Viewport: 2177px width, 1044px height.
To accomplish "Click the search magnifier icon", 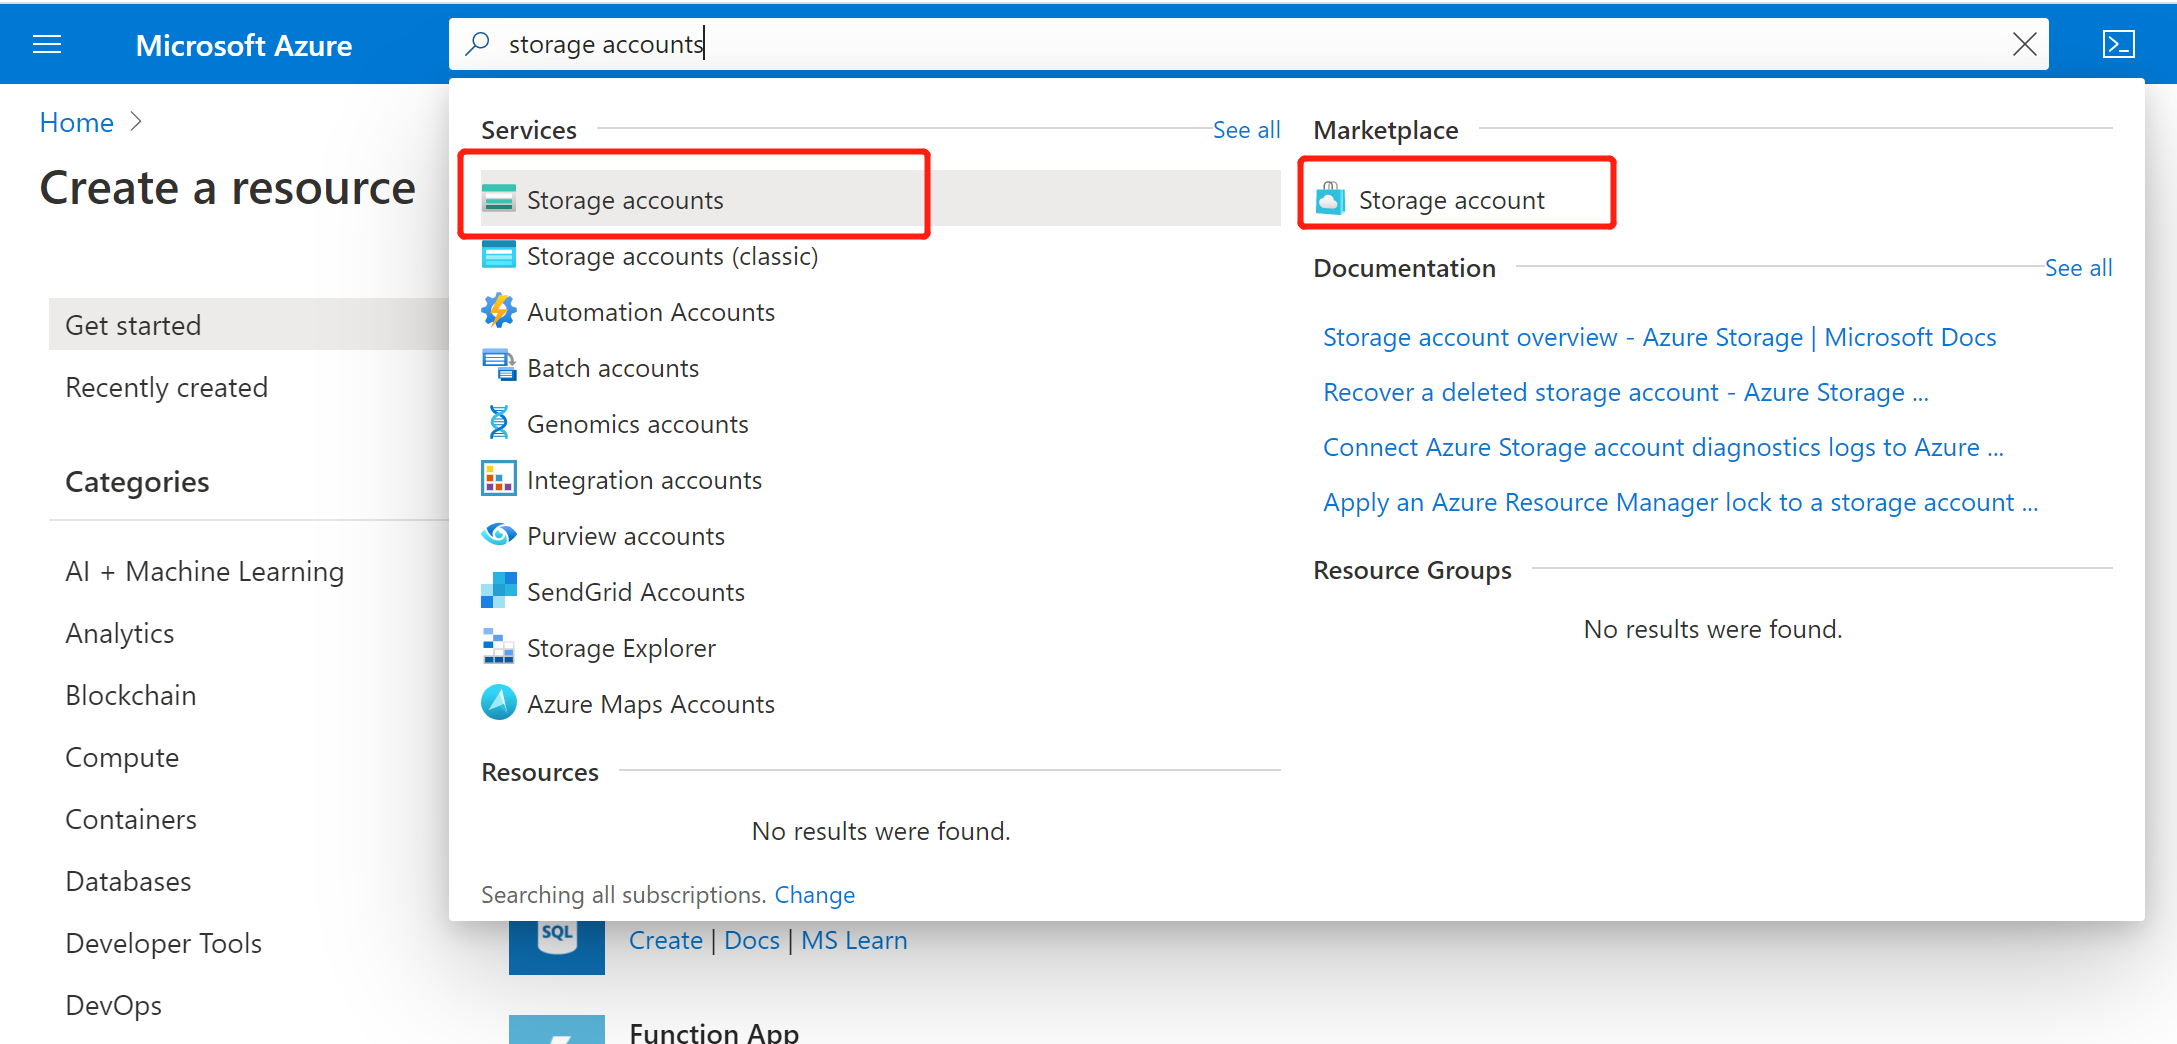I will [478, 43].
